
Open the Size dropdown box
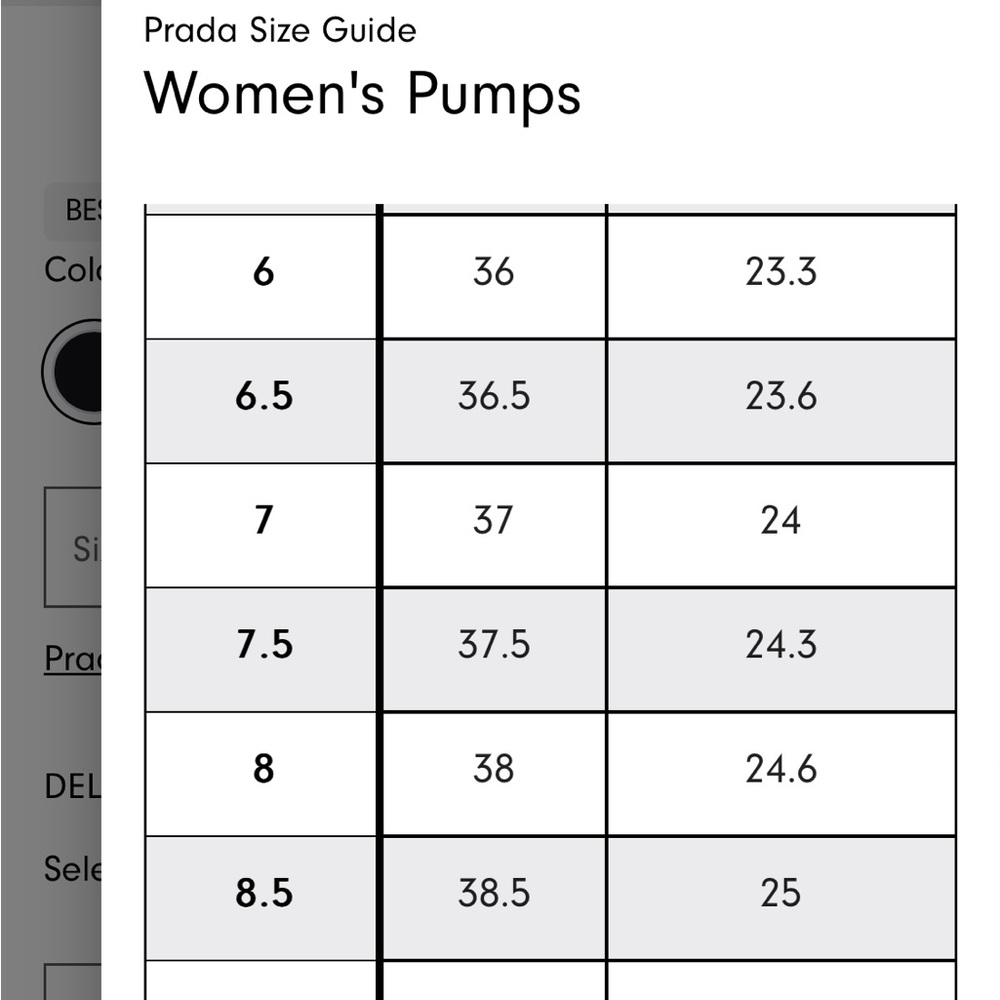[x=73, y=547]
